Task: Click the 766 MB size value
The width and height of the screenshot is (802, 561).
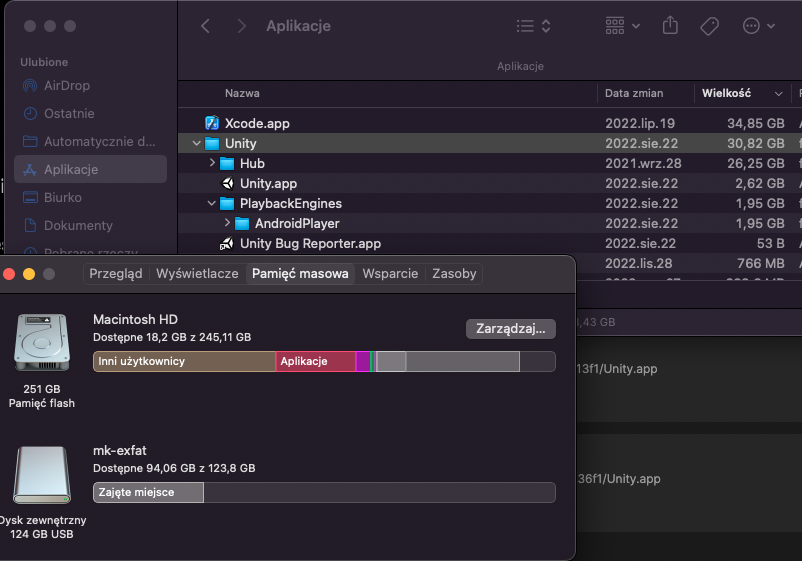Action: [x=761, y=263]
